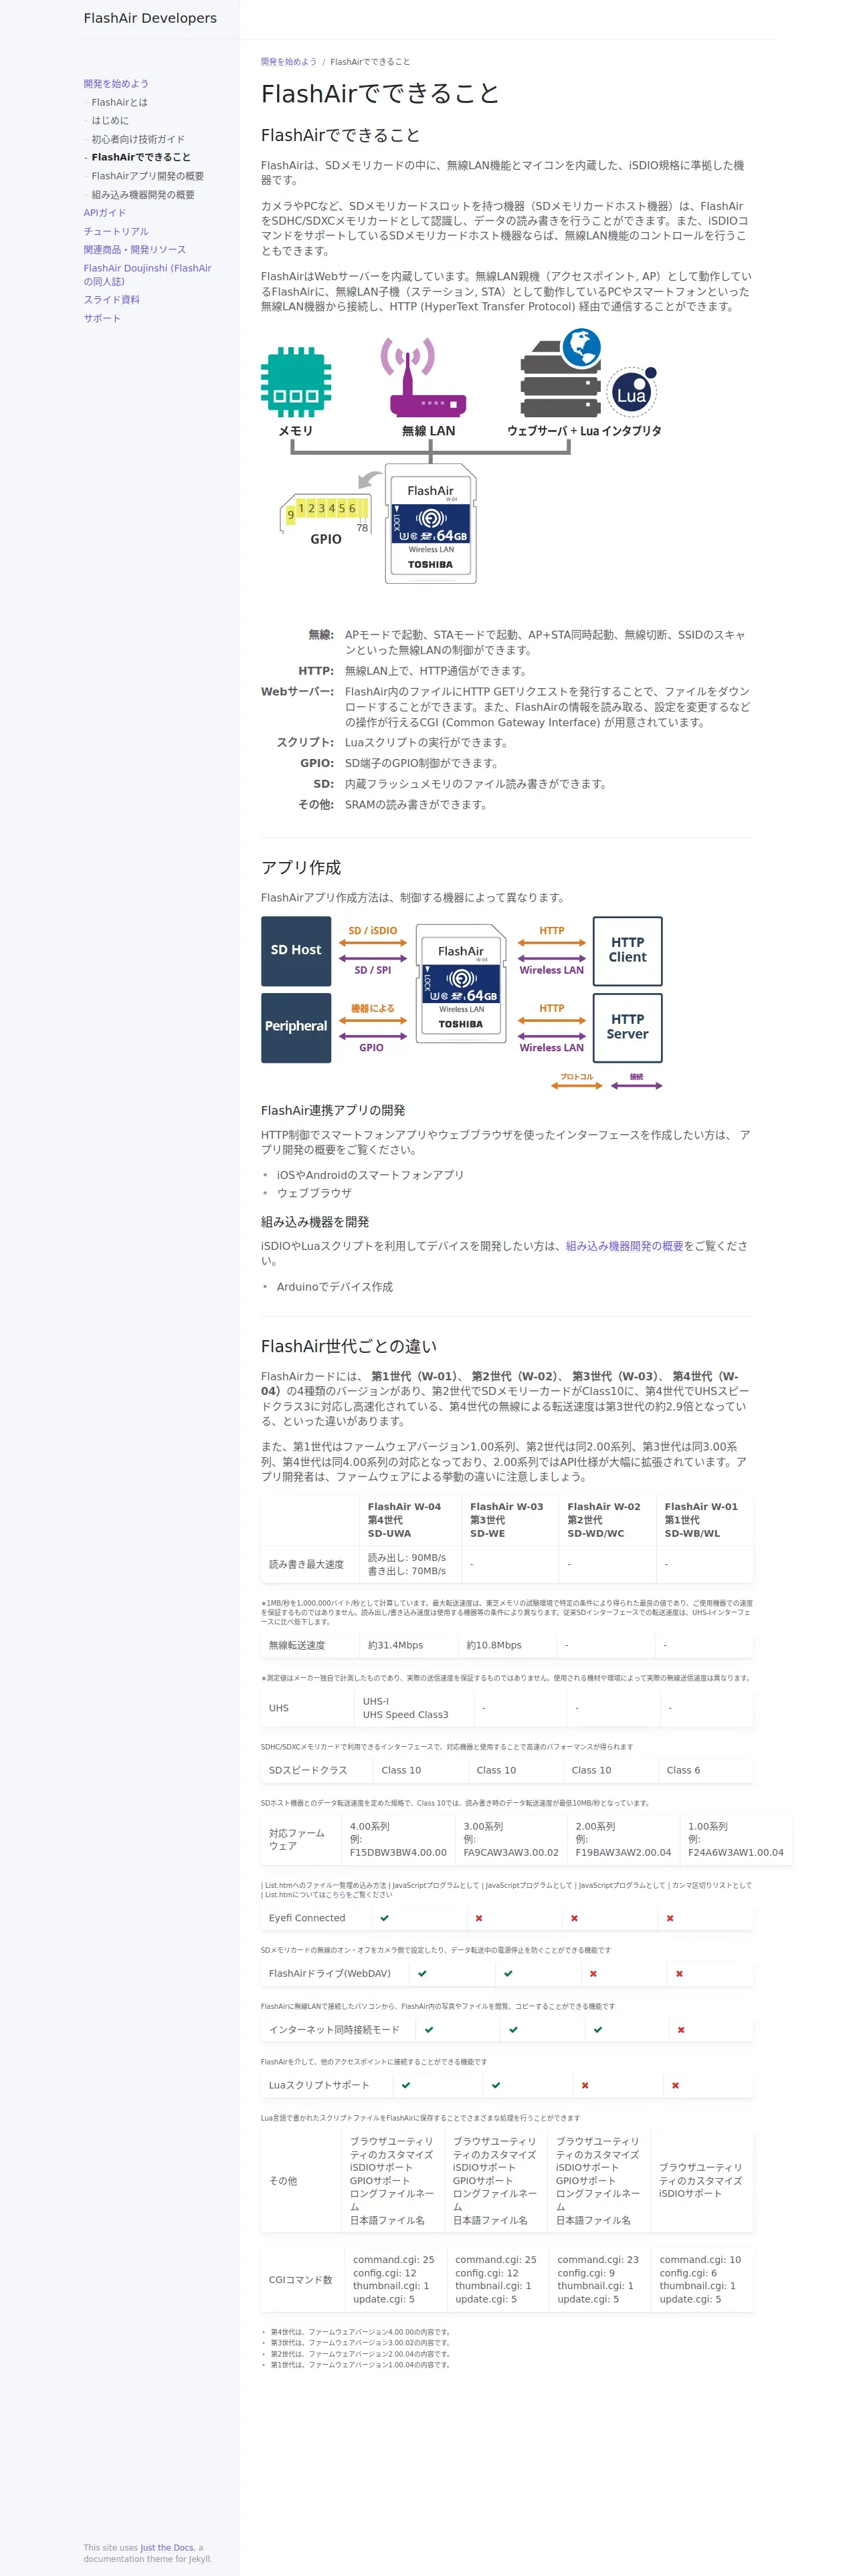Viewport: 859px width, 2576px height.
Task: Click the SD Host box in the diagram
Action: click(x=296, y=950)
